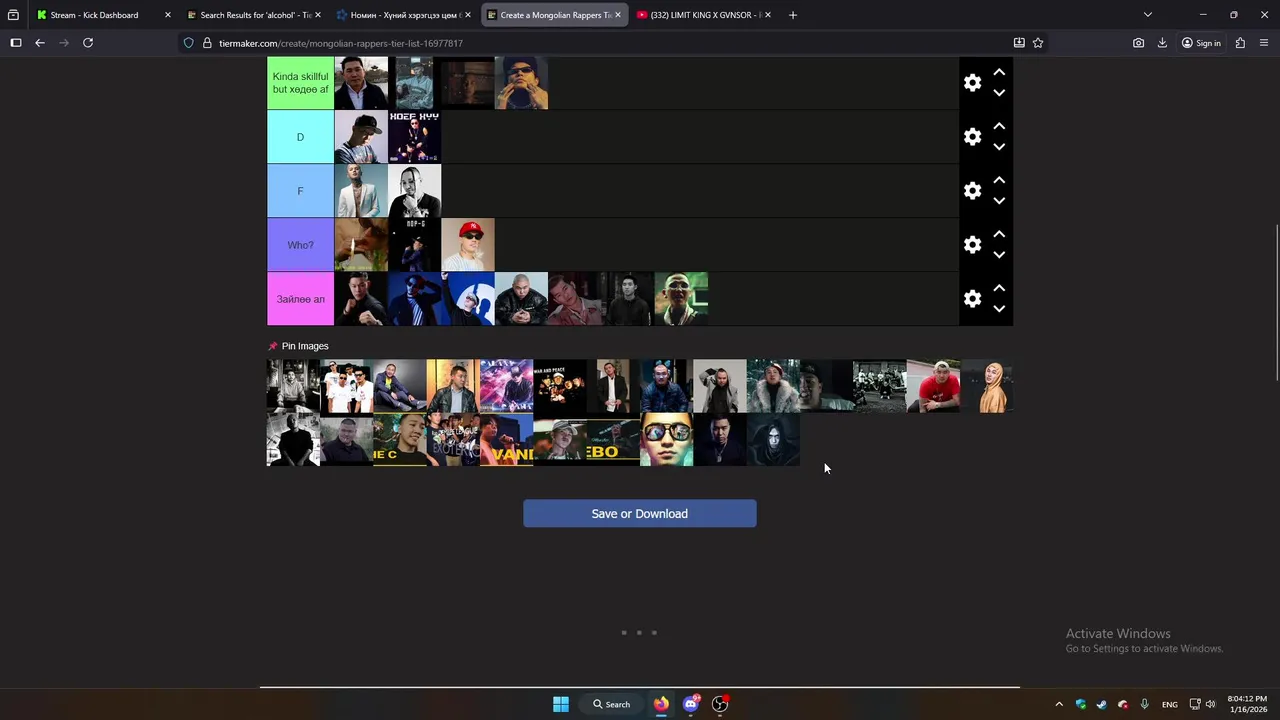This screenshot has height=720, width=1280.
Task: Open settings gear for Kinda skillful tier row
Action: [x=972, y=83]
